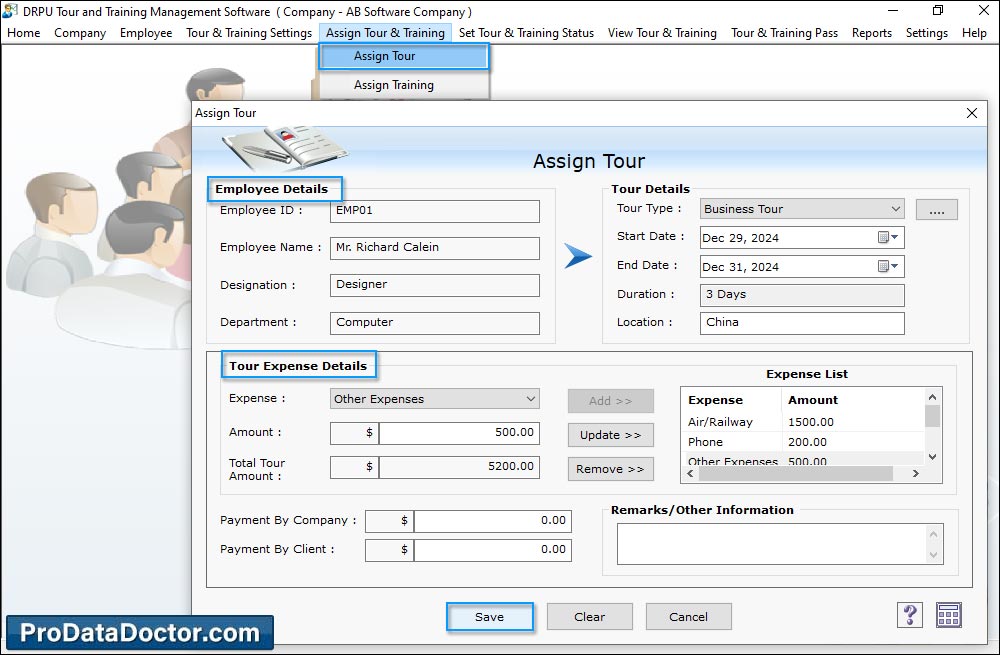Click the help question mark icon
The height and width of the screenshot is (655, 1000).
[910, 615]
